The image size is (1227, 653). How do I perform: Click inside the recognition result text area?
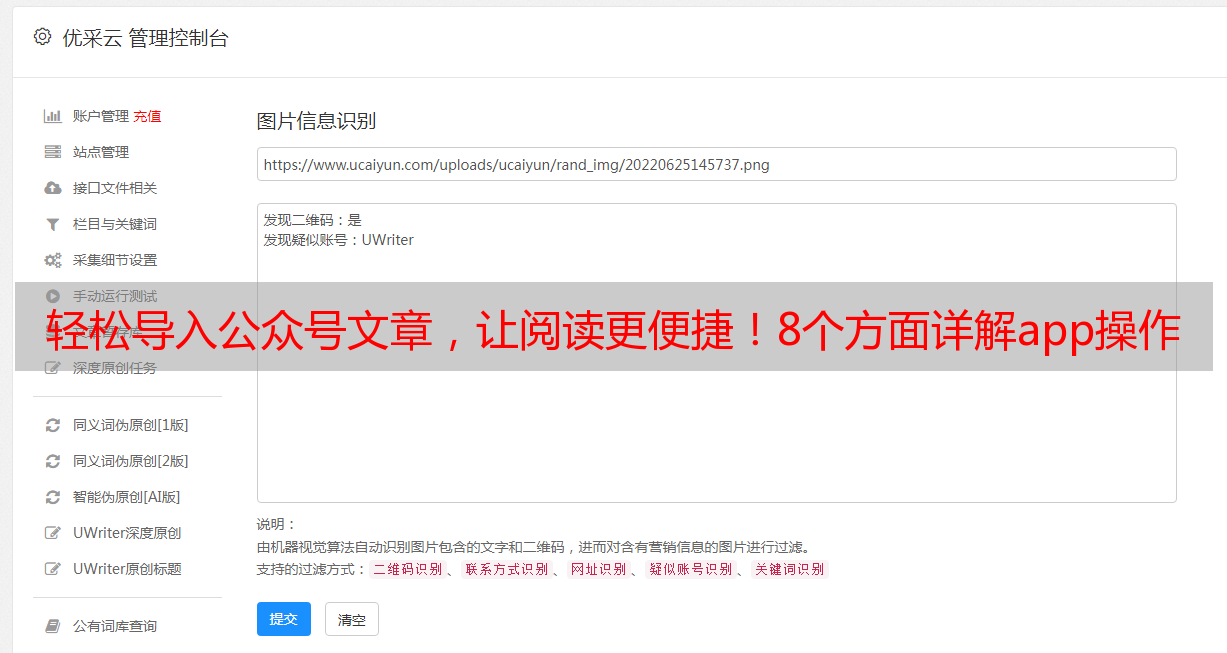coord(716,353)
